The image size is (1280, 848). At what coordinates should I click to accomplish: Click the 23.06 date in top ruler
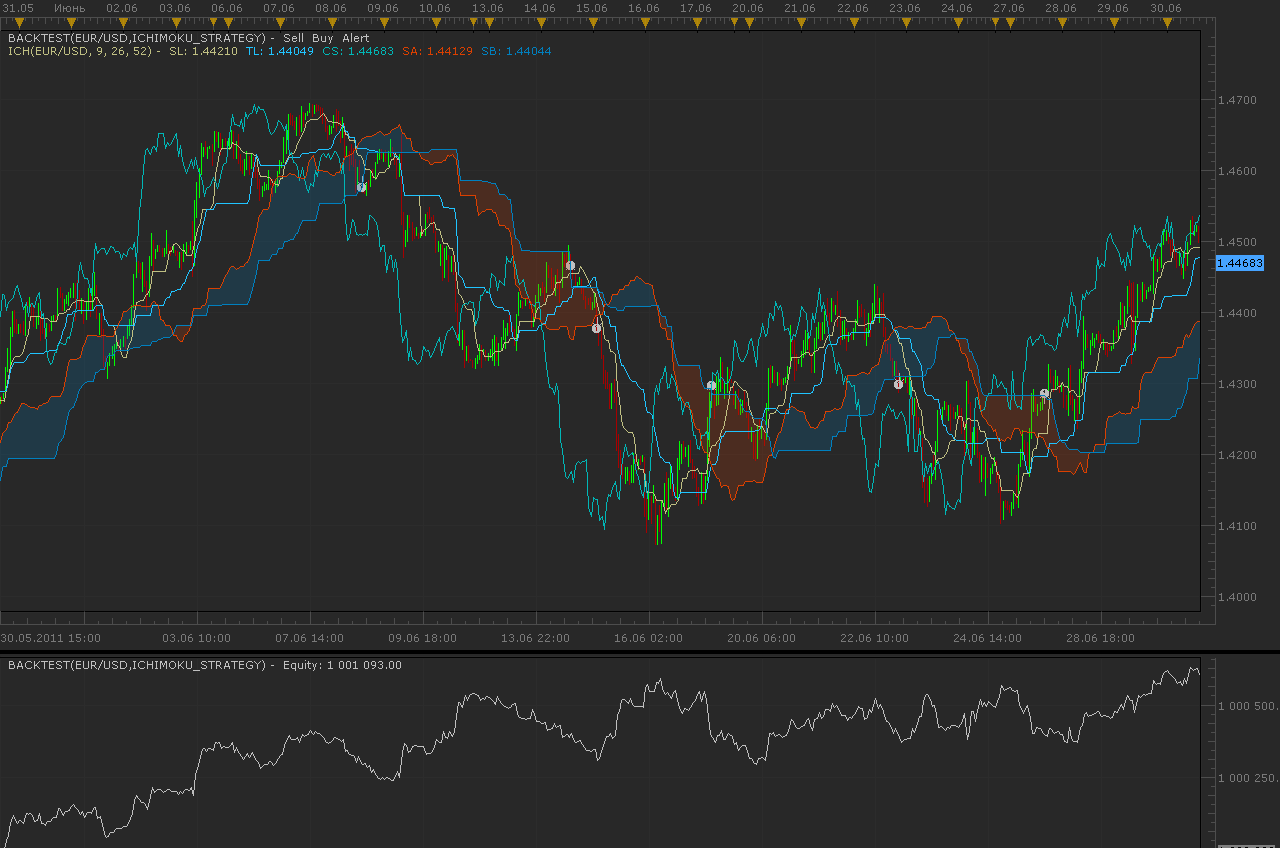(905, 8)
